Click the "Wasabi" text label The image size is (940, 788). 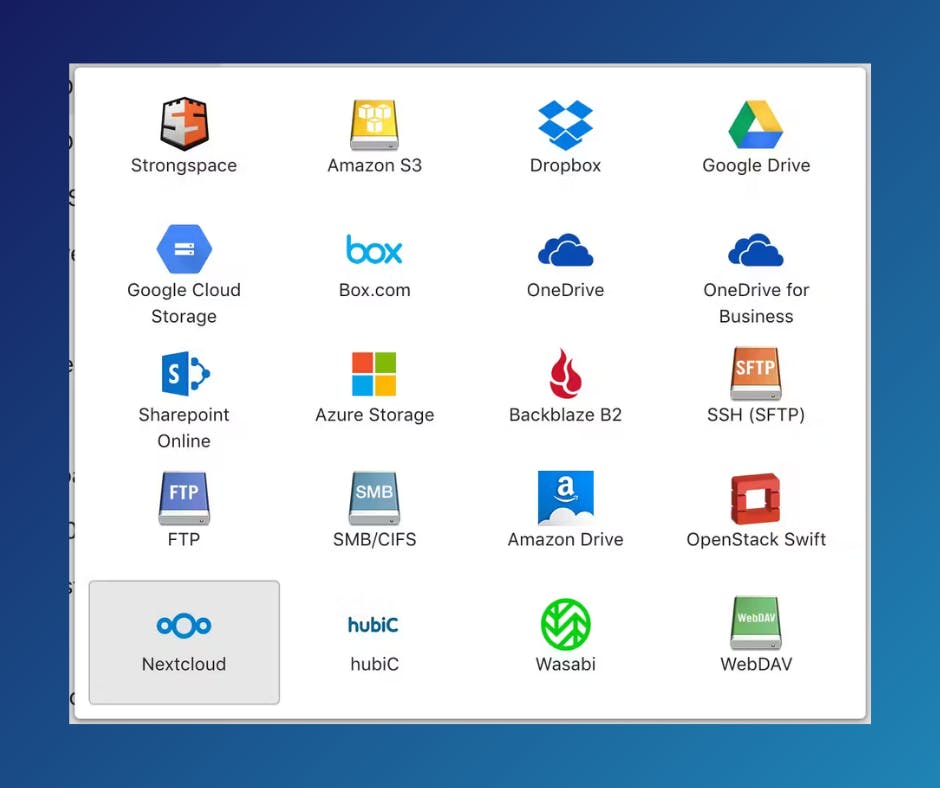tap(565, 664)
